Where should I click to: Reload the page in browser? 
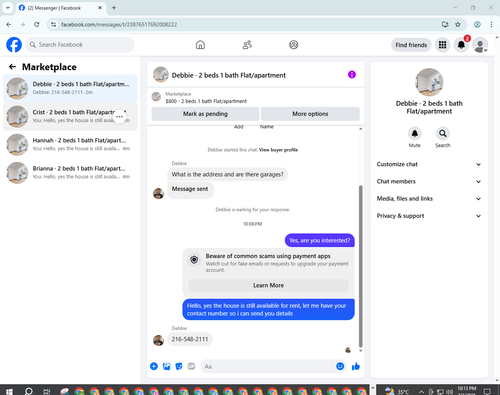tap(37, 24)
